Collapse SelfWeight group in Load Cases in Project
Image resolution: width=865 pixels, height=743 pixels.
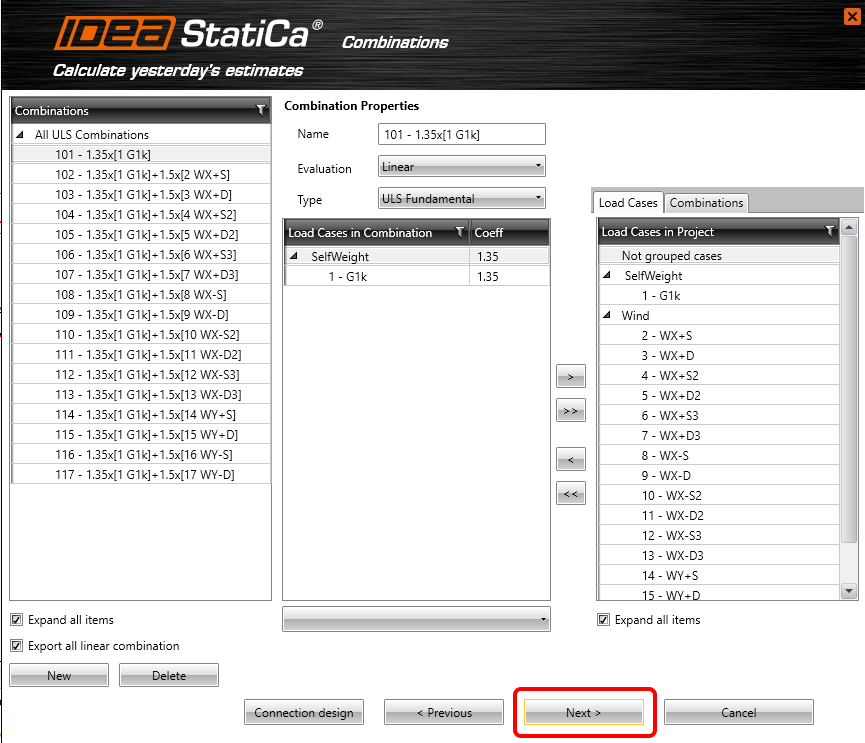coord(607,275)
